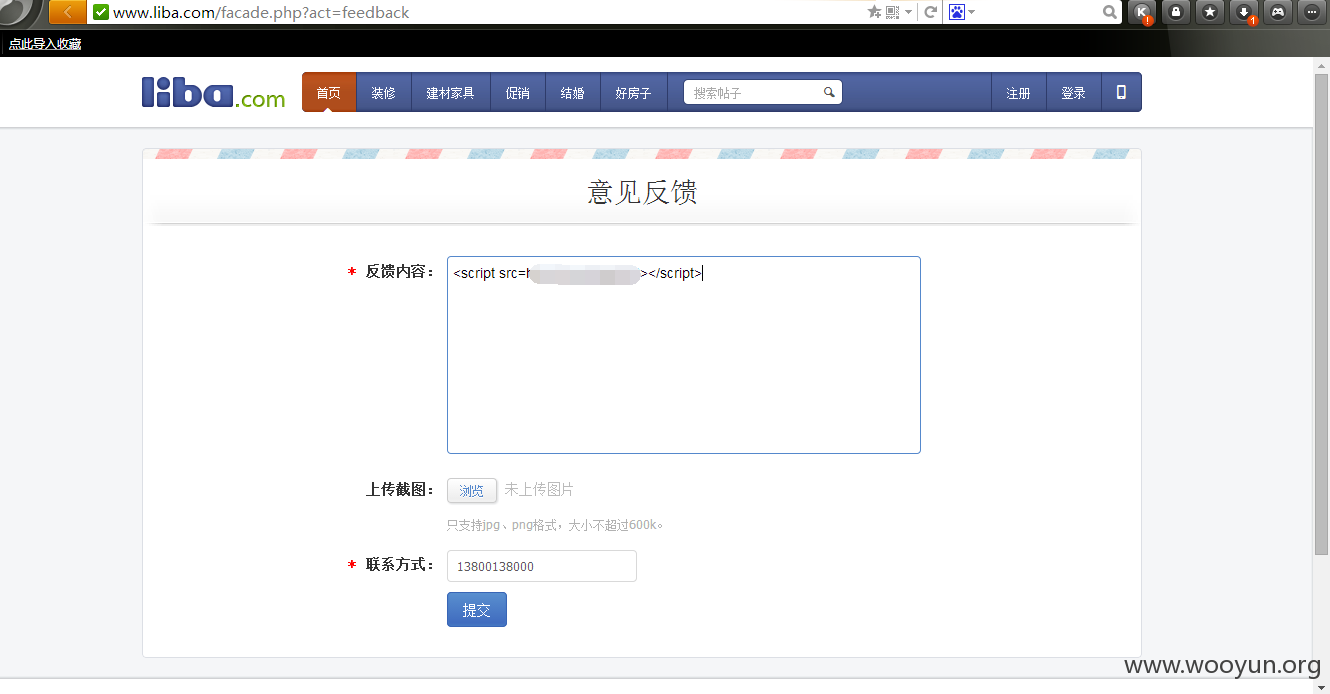This screenshot has width=1330, height=694.
Task: Click the 联系方式 label text
Action: tap(400, 564)
